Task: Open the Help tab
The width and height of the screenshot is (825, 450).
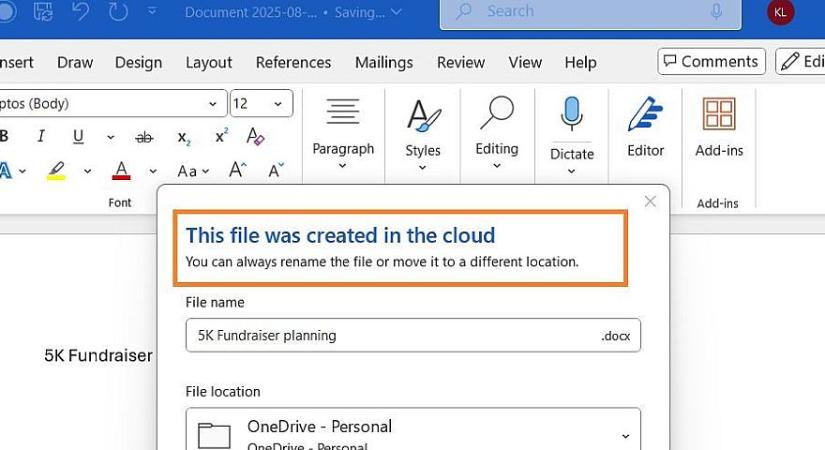Action: pyautogui.click(x=580, y=62)
